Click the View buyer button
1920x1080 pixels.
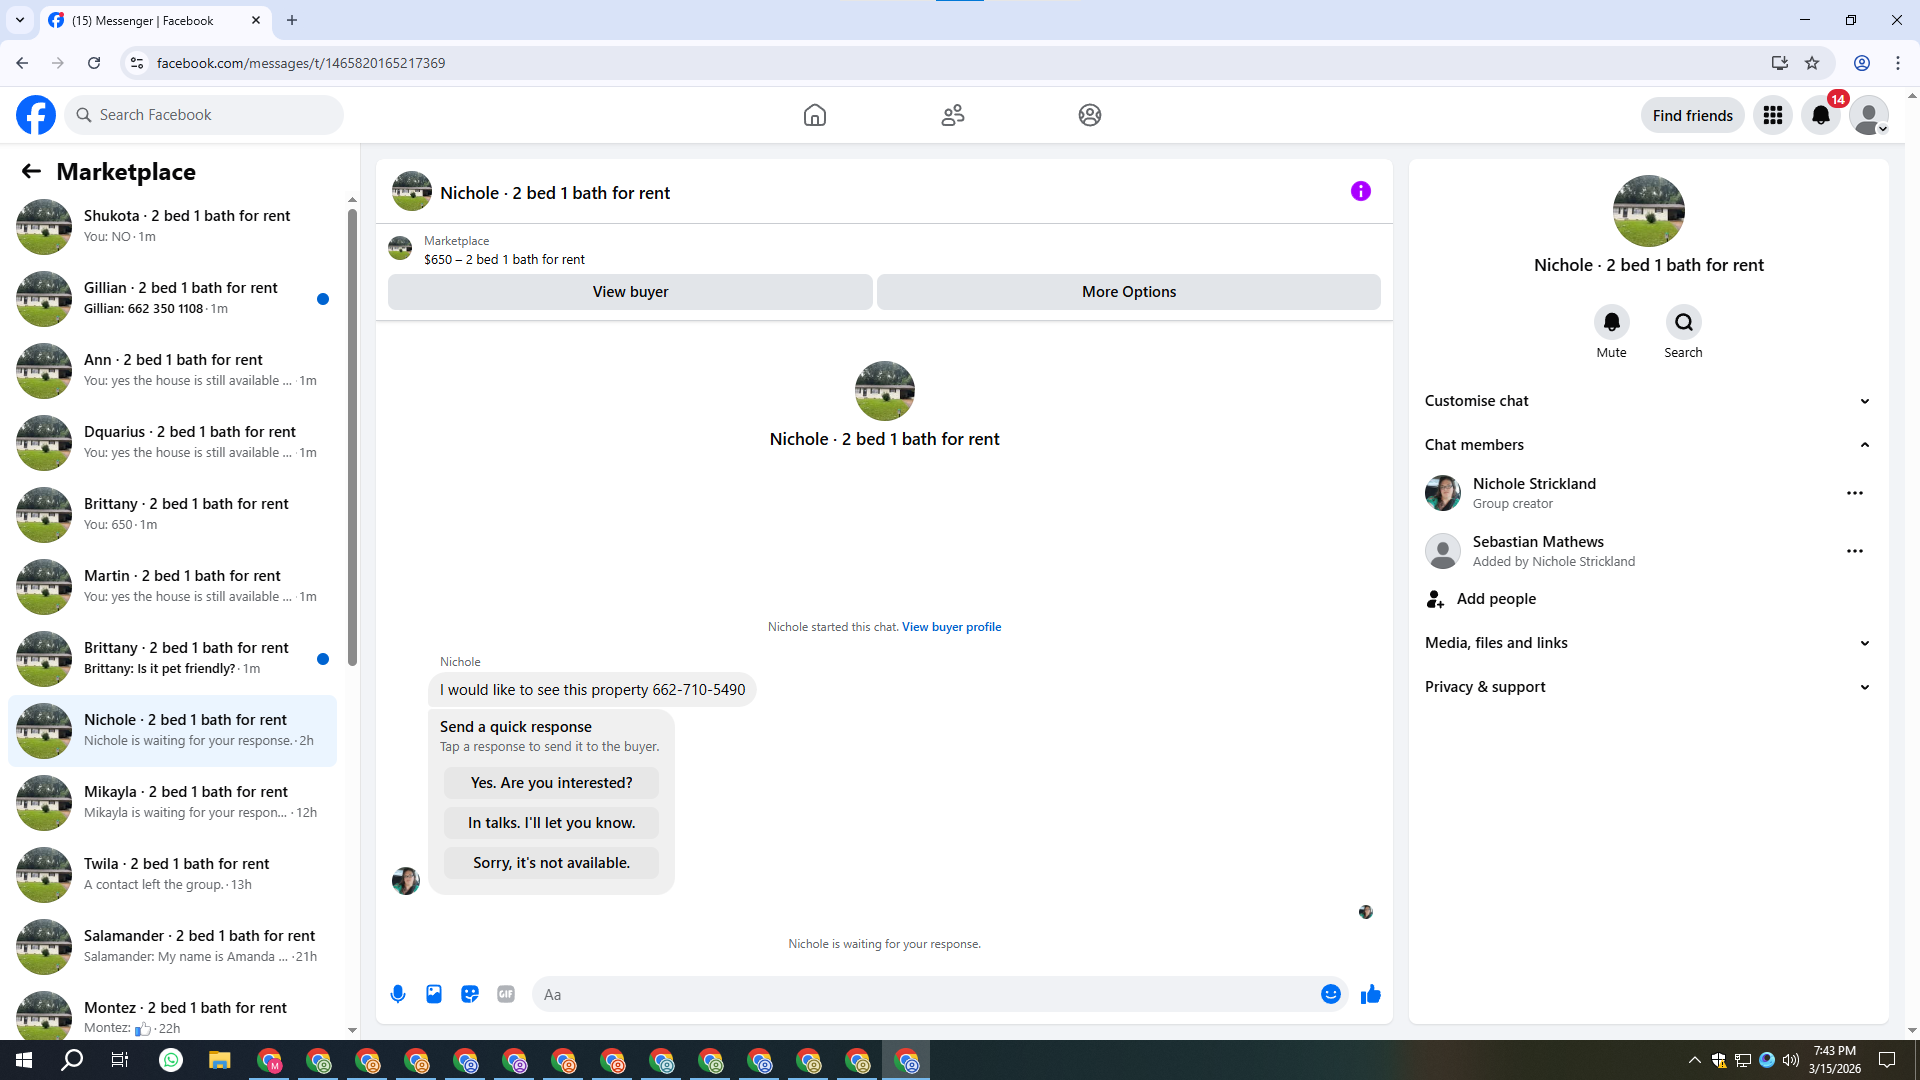point(630,292)
